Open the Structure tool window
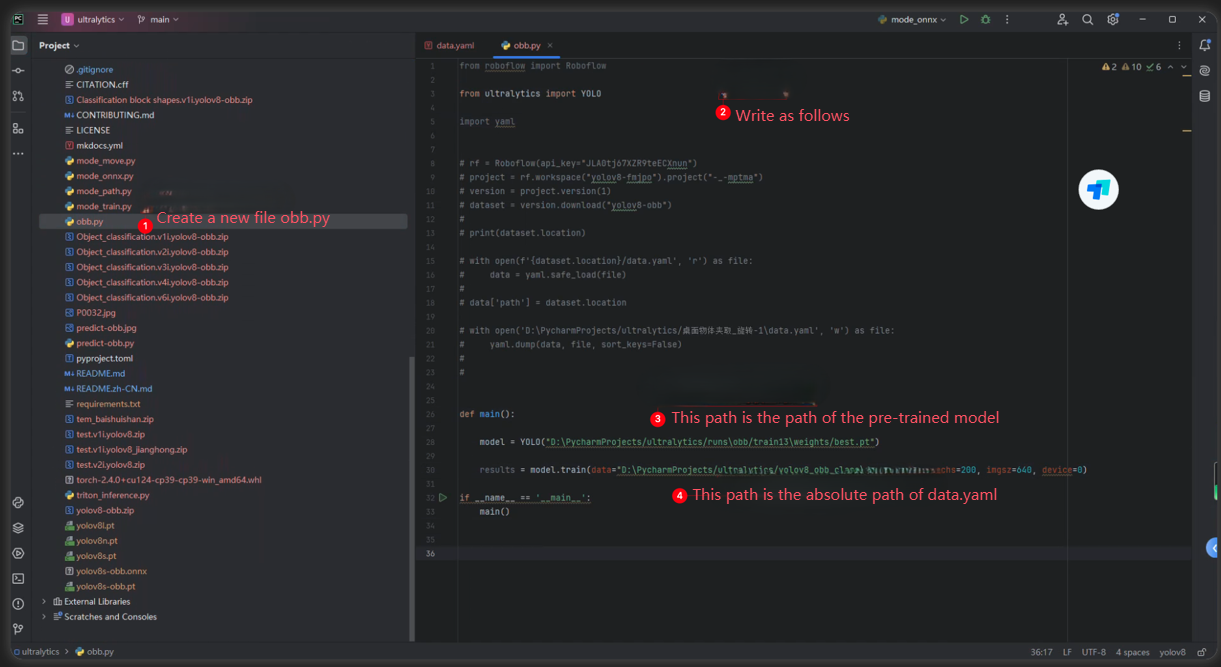The height and width of the screenshot is (667, 1221). (18, 129)
